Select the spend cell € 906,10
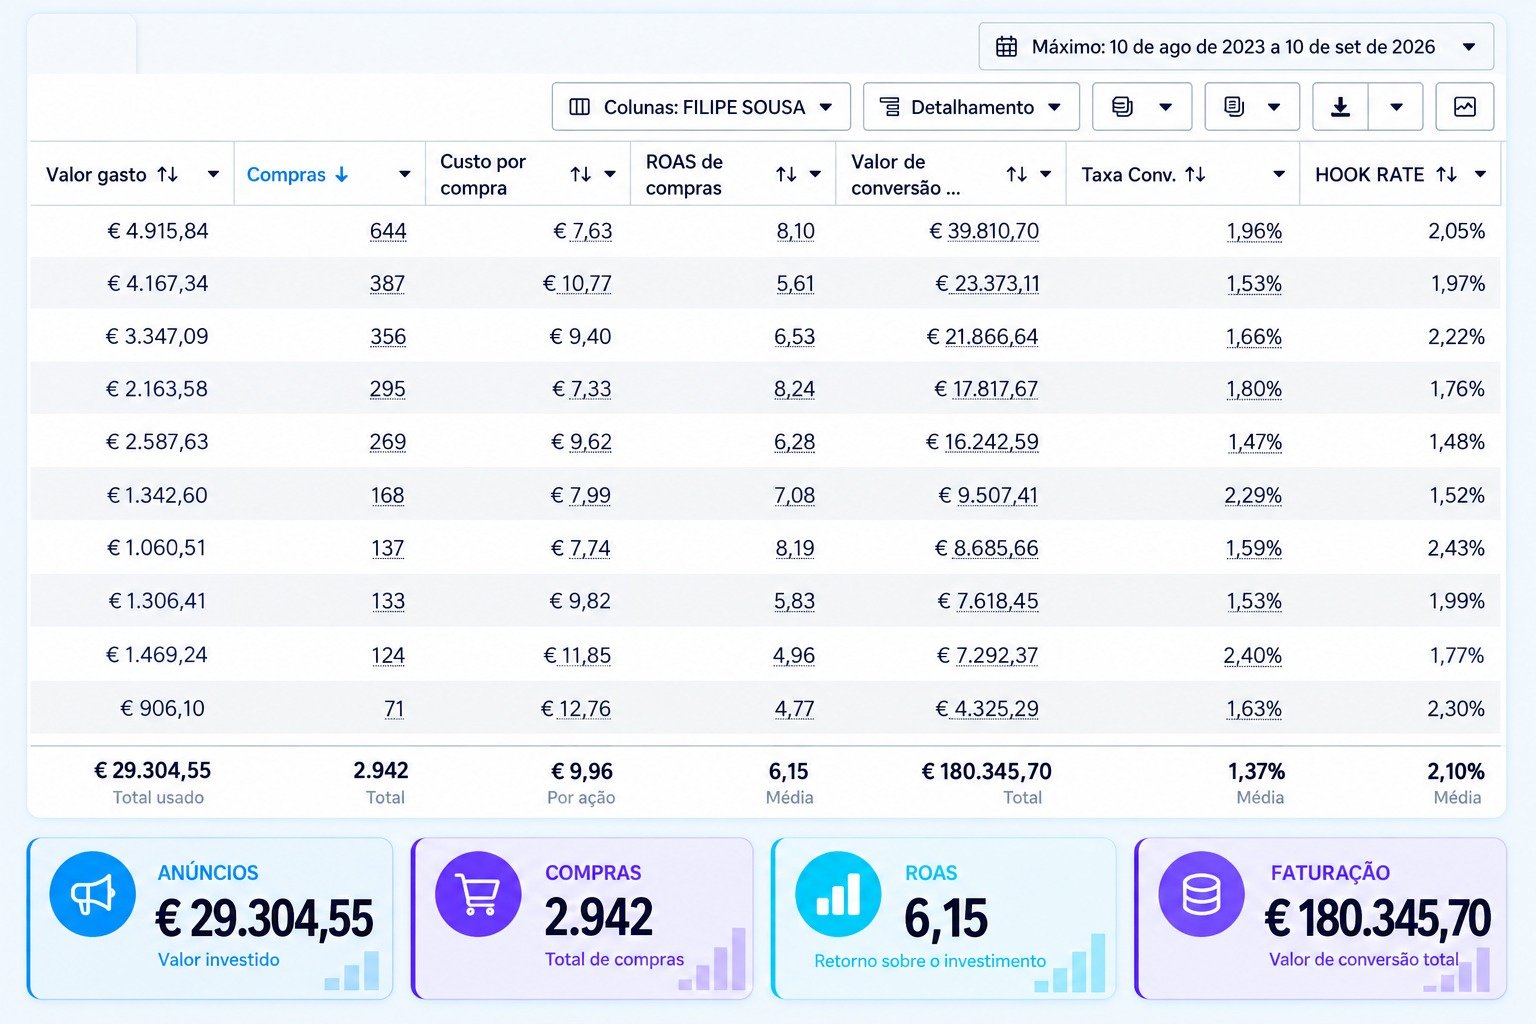The image size is (1536, 1024). pyautogui.click(x=162, y=709)
